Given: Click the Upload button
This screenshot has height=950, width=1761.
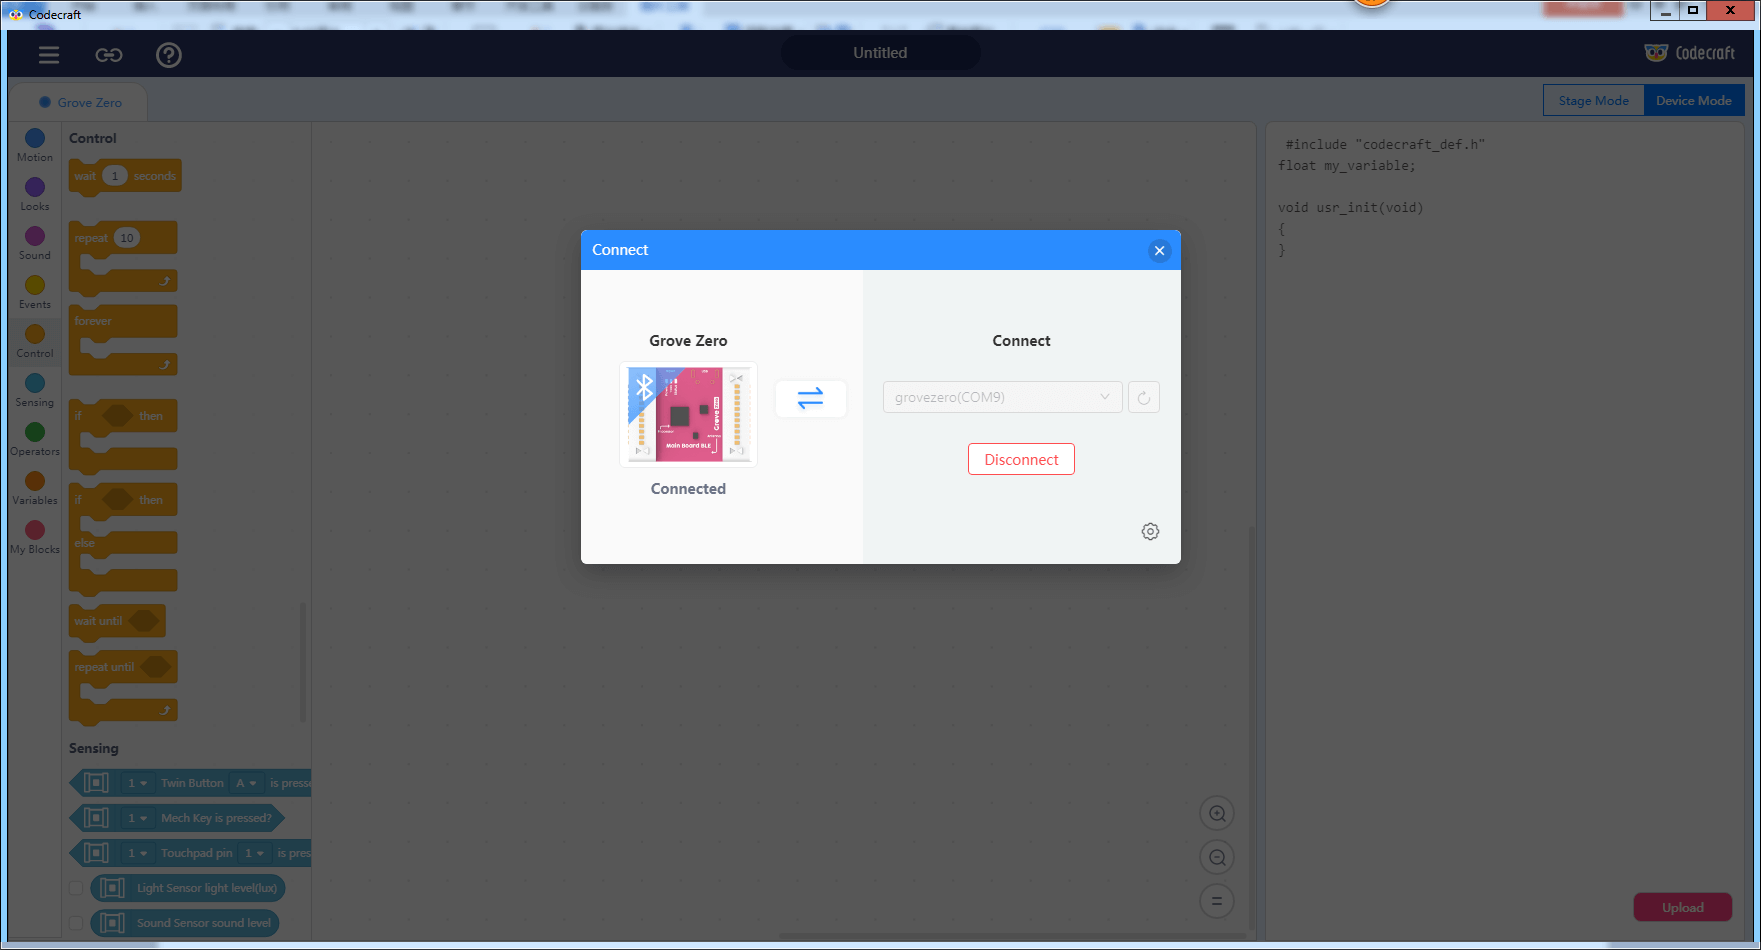Looking at the screenshot, I should [1683, 907].
